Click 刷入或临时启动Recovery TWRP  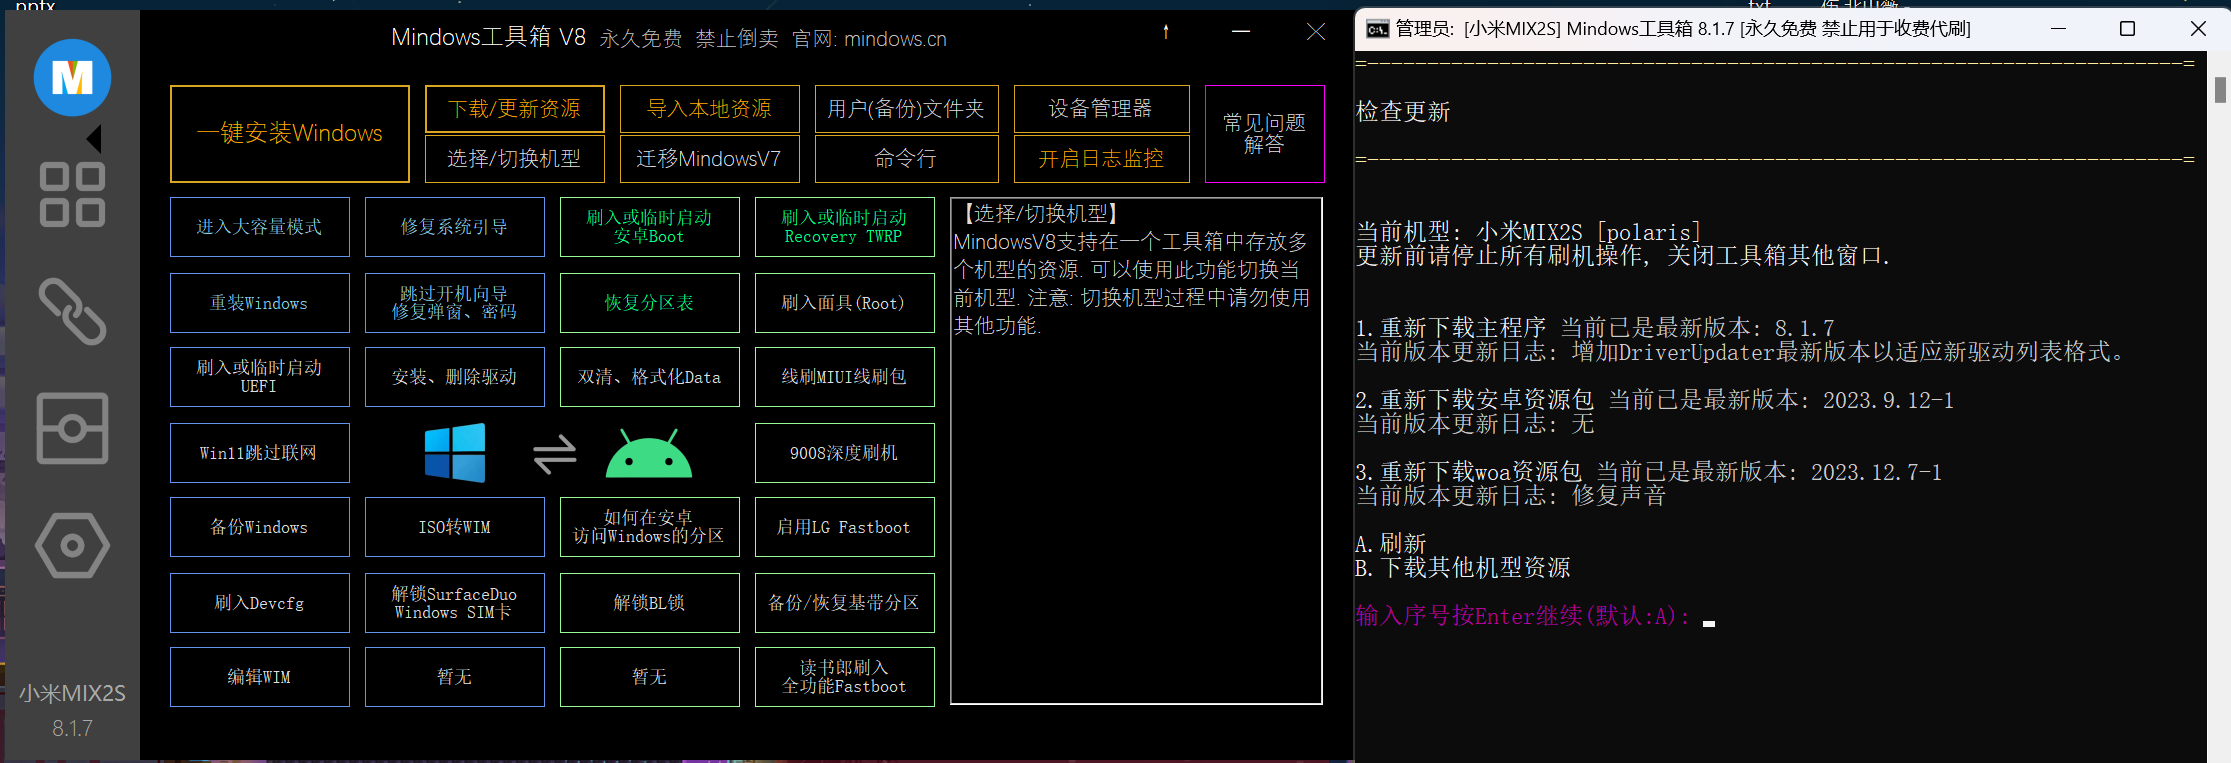[845, 227]
